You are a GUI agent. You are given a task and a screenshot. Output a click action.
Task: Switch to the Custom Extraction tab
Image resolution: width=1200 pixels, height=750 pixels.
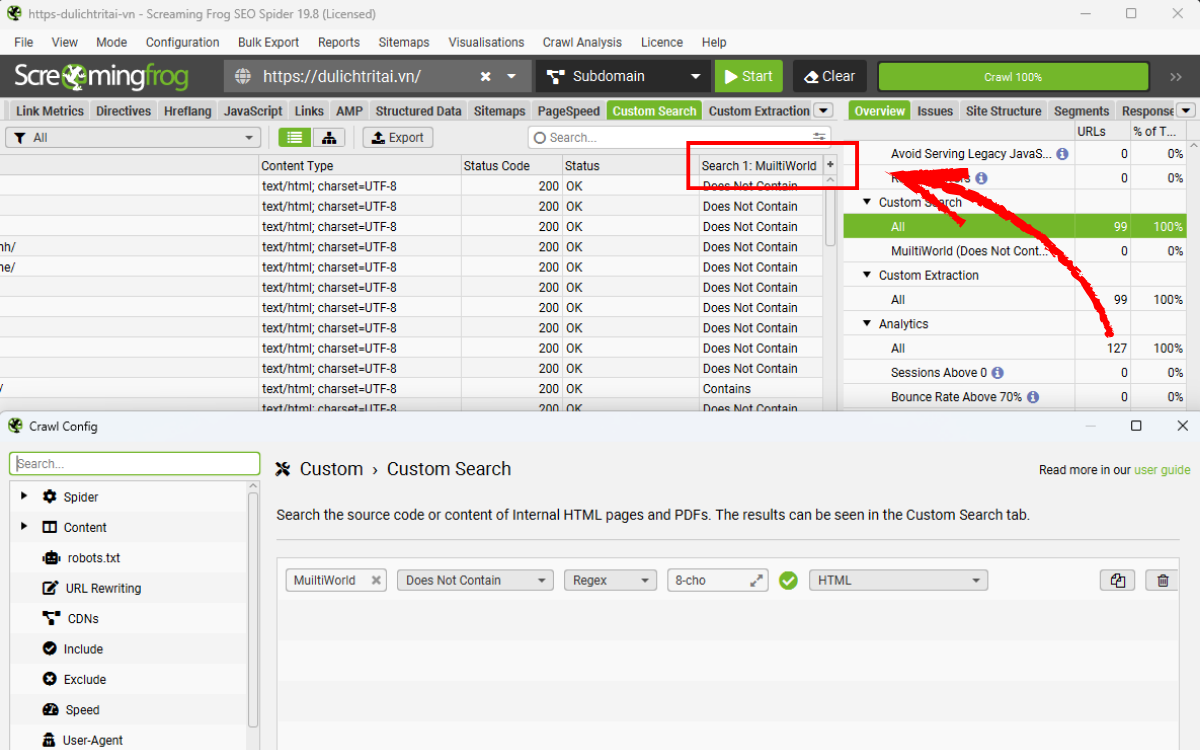758,111
